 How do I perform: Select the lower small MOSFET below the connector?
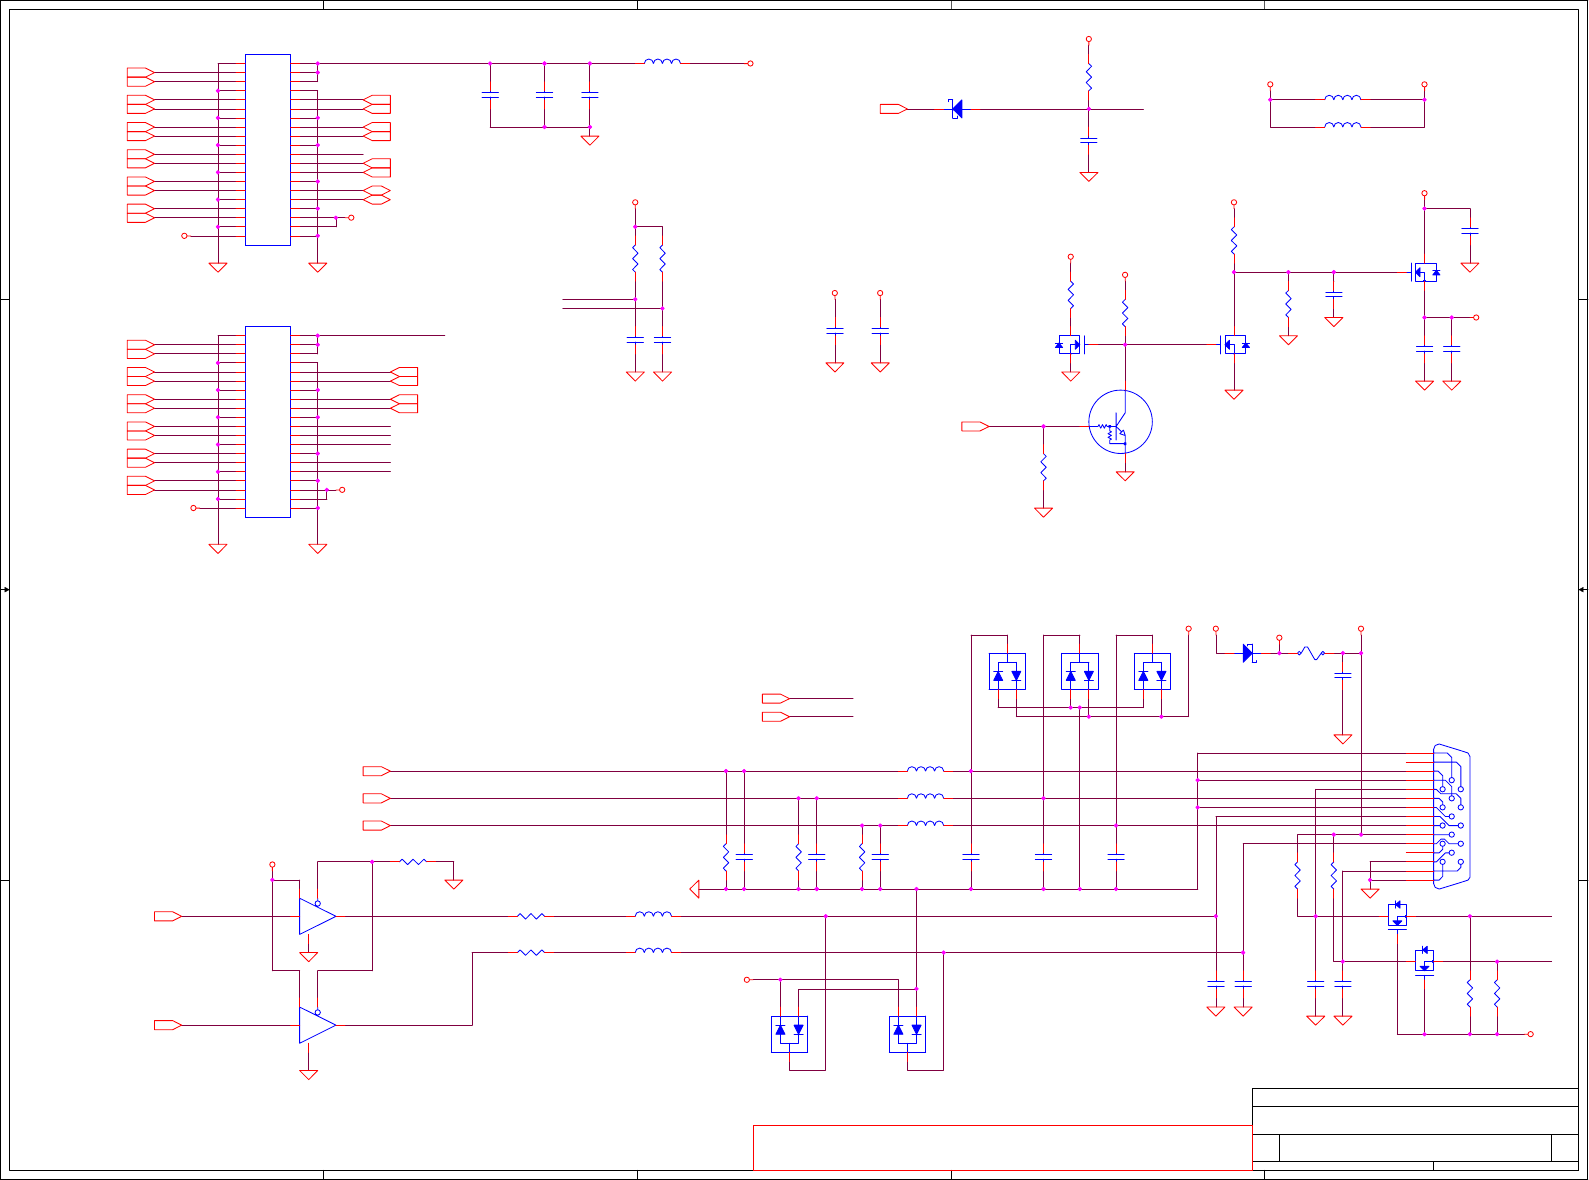[x=1425, y=960]
